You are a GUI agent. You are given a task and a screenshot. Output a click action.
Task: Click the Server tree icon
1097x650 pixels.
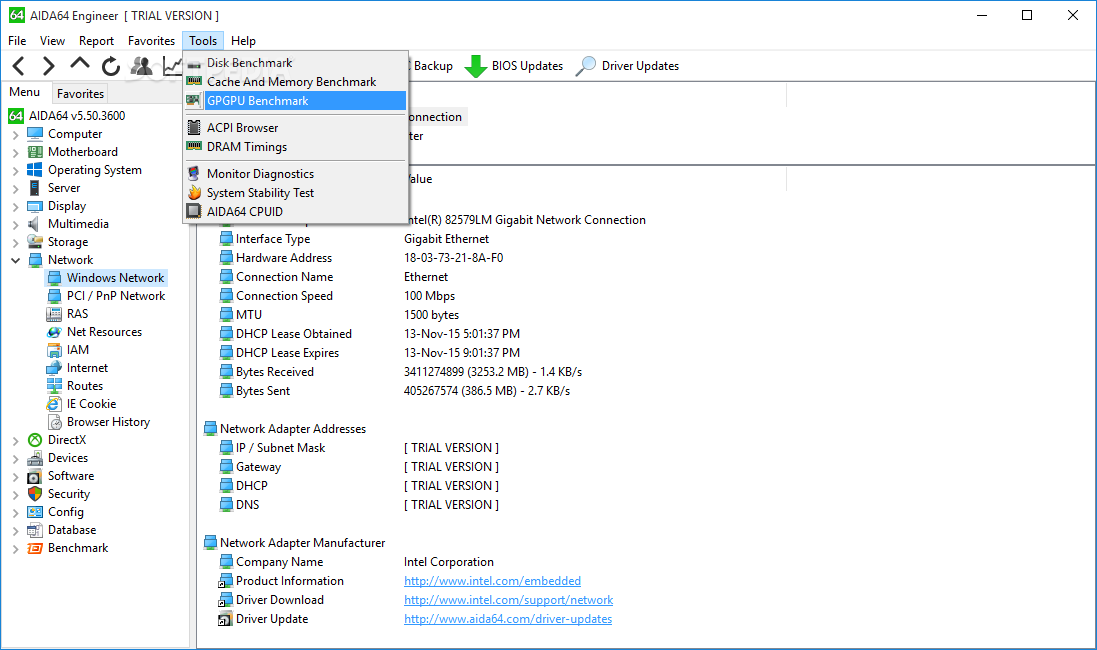click(x=35, y=188)
